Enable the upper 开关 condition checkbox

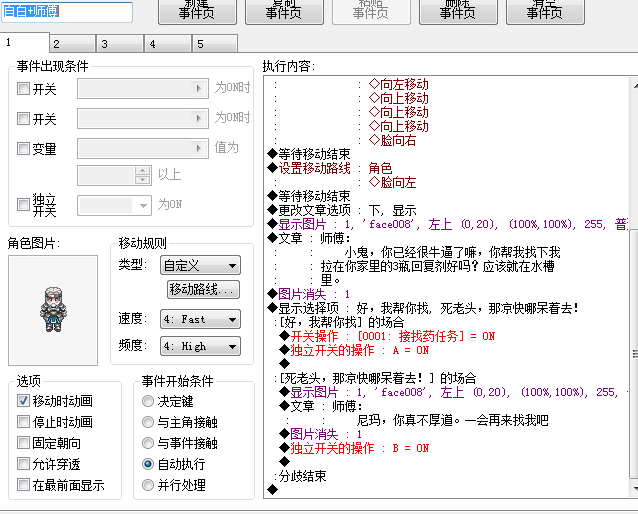23,88
